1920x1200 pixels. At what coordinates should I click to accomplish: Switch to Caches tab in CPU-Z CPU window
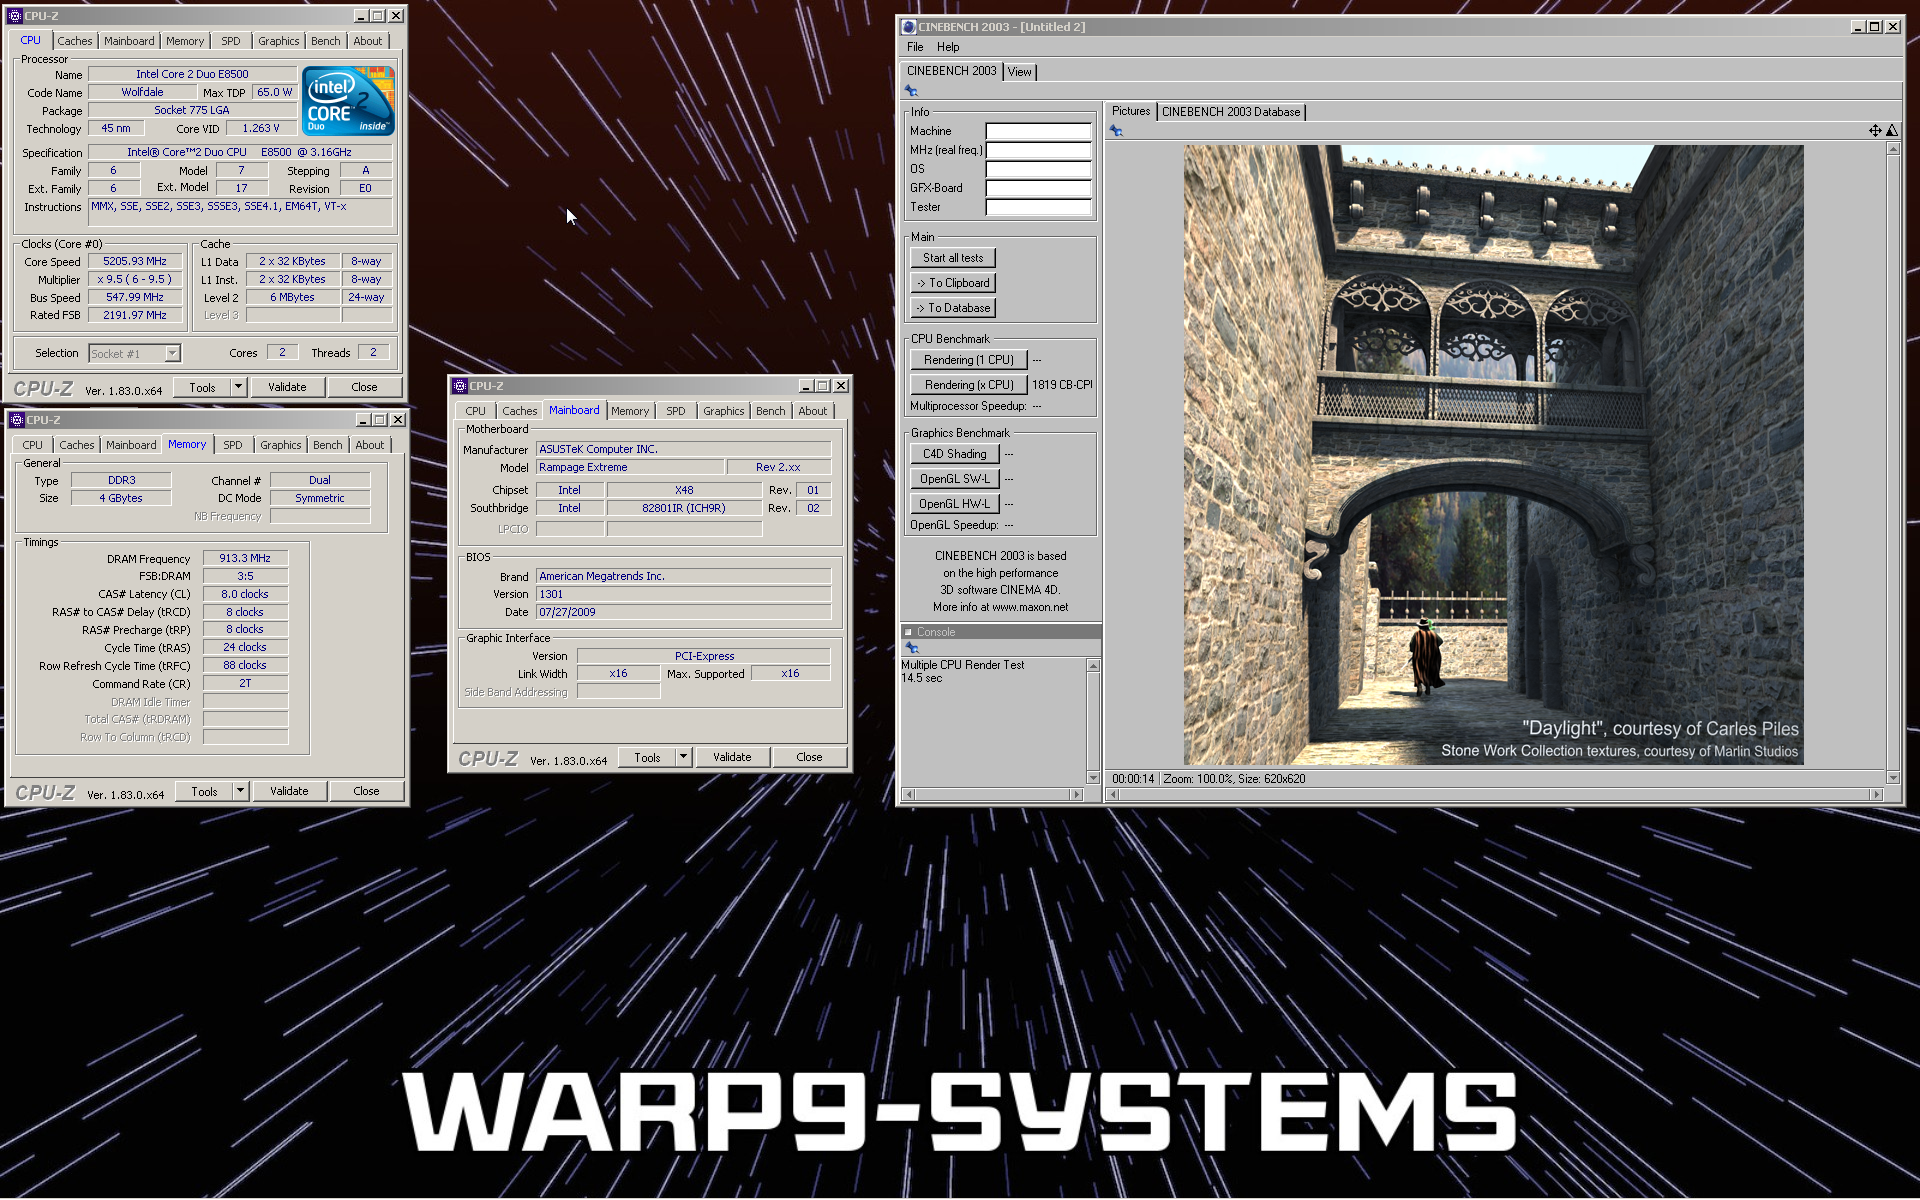75,41
